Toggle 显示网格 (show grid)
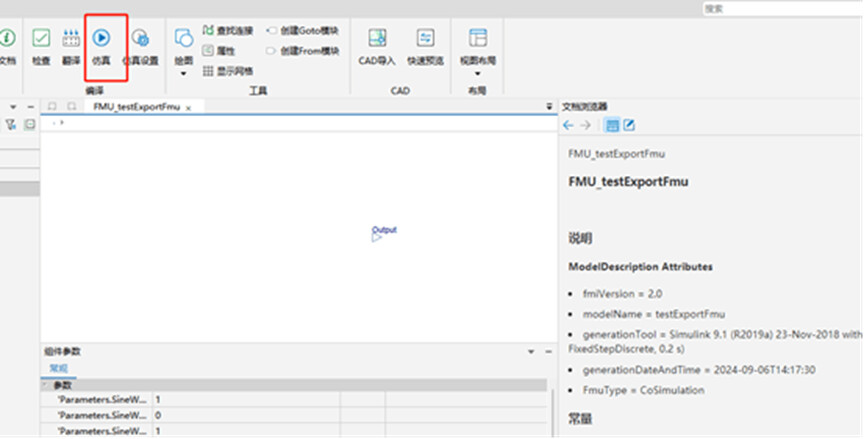864x439 pixels. pyautogui.click(x=228, y=71)
